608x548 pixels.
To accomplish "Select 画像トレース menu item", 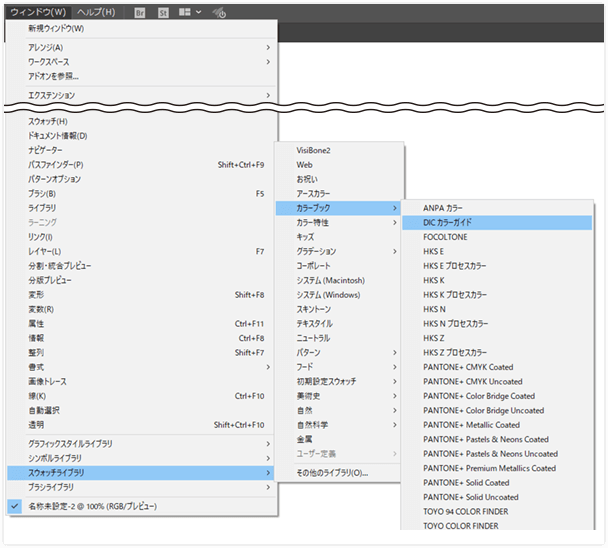I will click(142, 381).
